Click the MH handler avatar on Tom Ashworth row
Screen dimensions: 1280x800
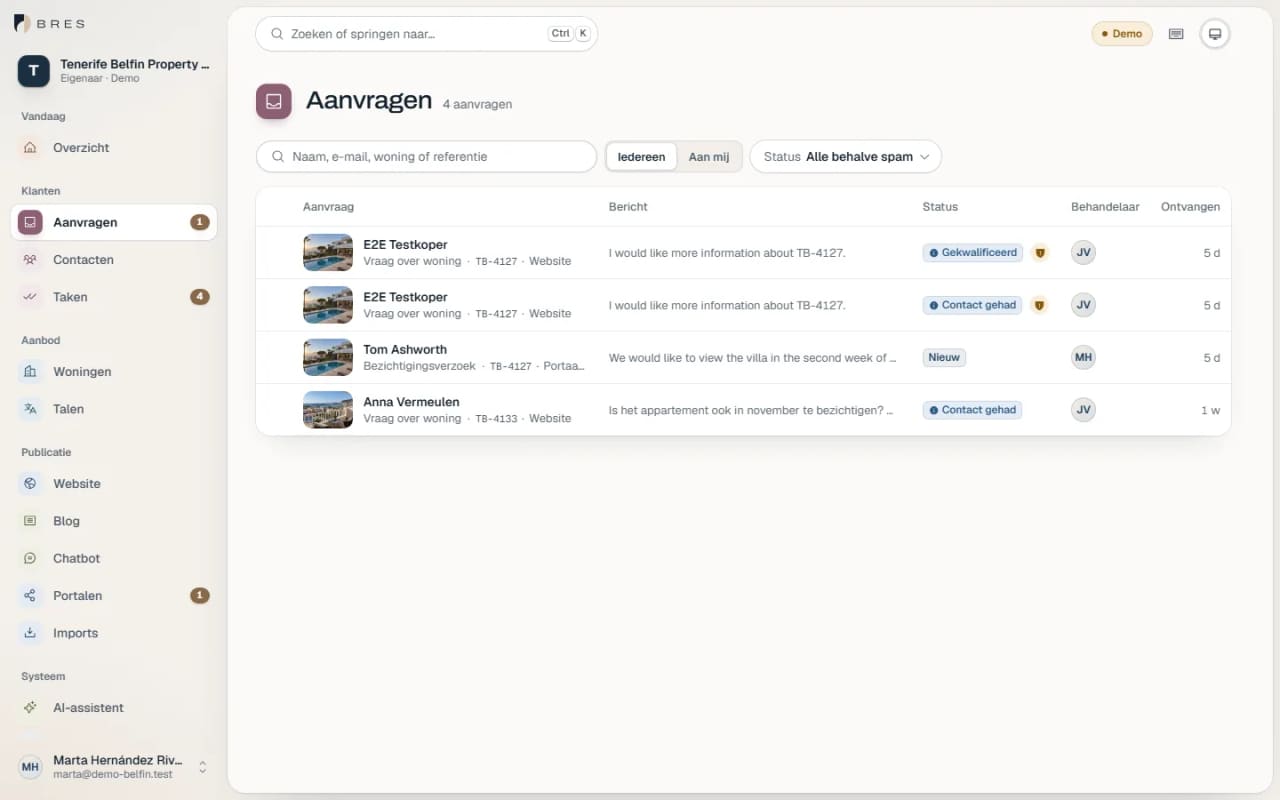coord(1083,357)
